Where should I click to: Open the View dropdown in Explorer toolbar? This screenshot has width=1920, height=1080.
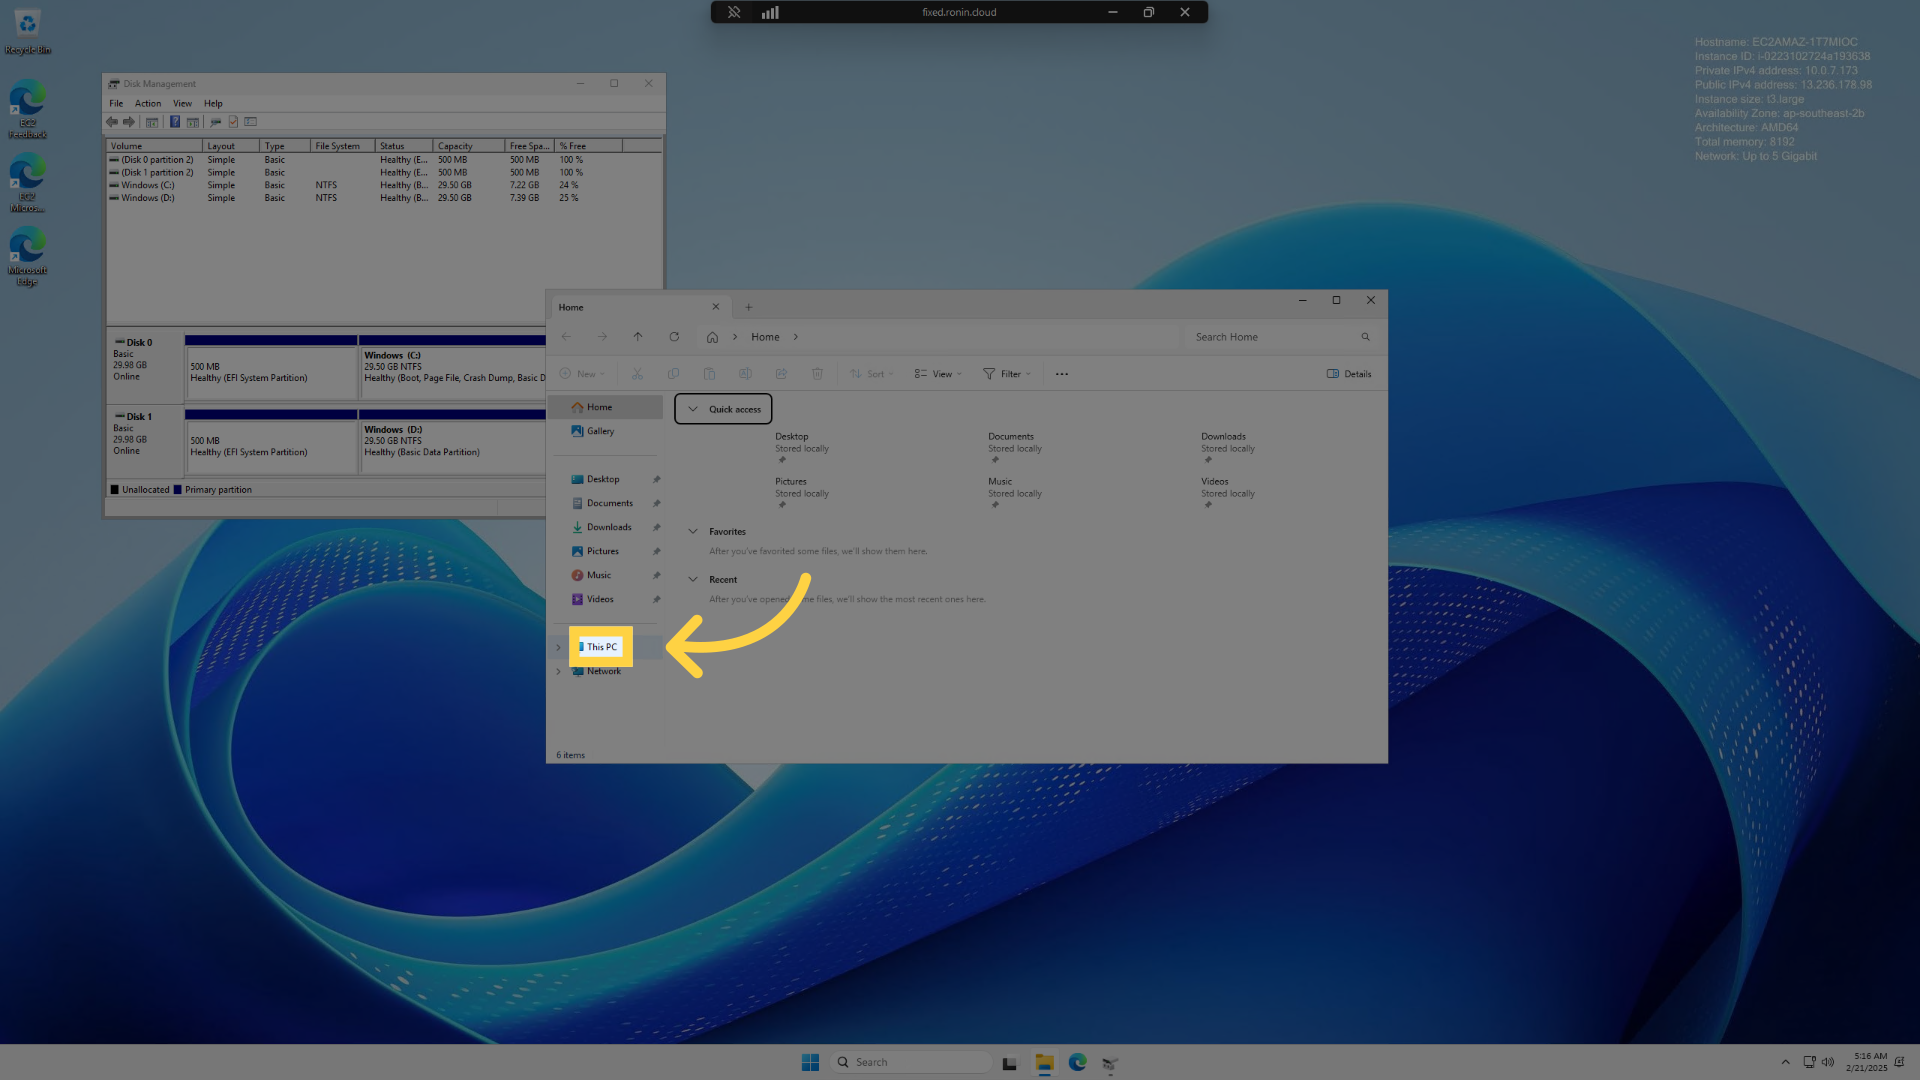pyautogui.click(x=938, y=374)
